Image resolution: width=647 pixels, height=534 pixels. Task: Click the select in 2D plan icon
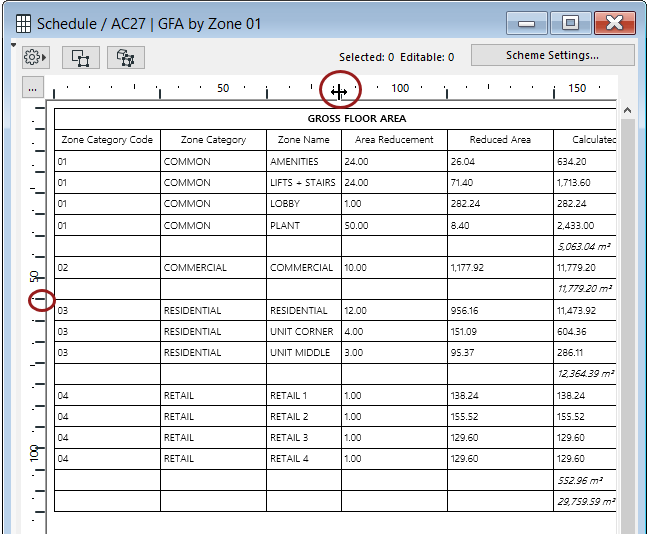[80, 57]
